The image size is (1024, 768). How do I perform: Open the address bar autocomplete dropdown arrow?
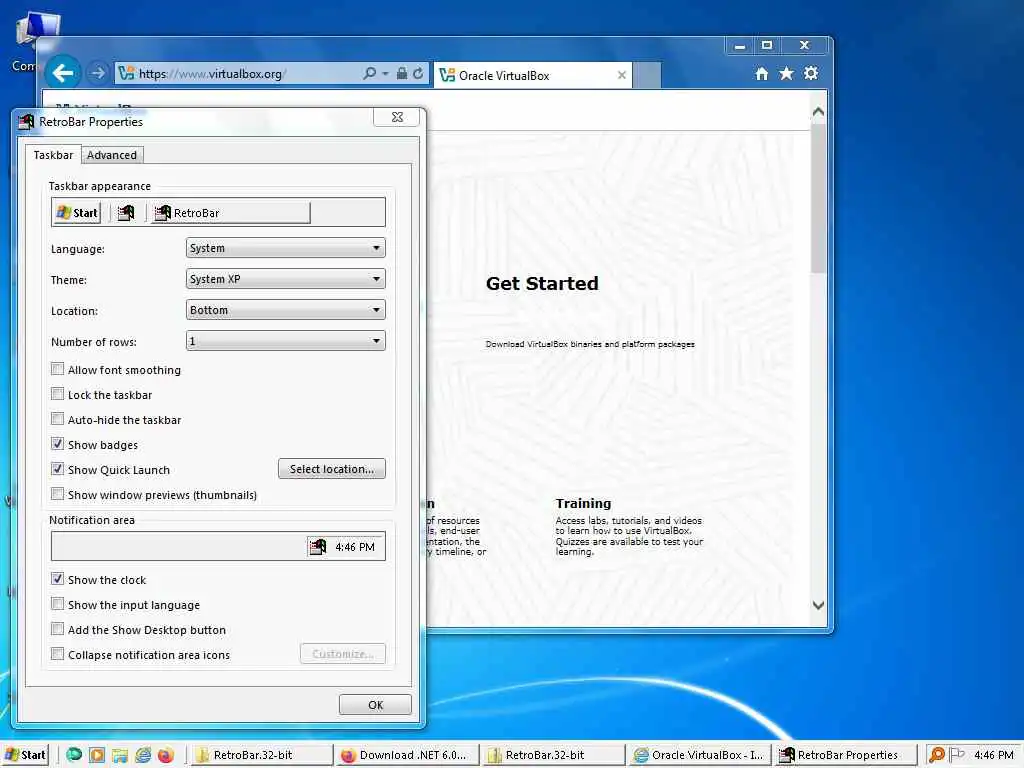coord(385,74)
